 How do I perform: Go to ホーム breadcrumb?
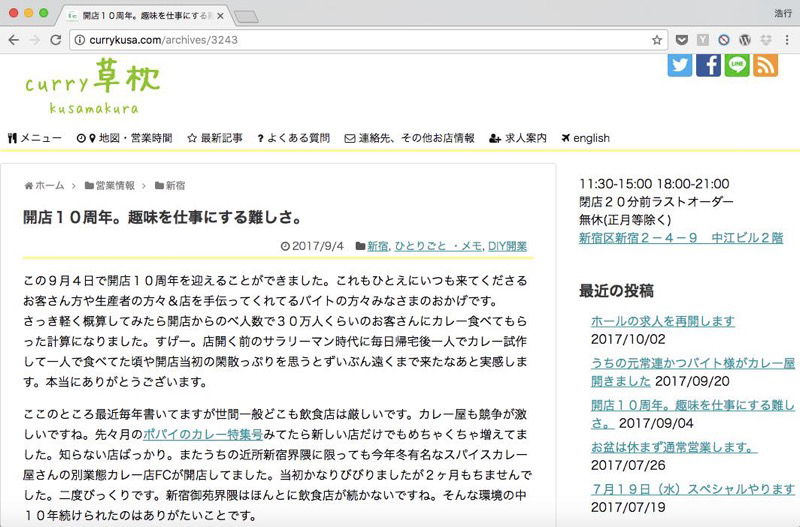(44, 185)
